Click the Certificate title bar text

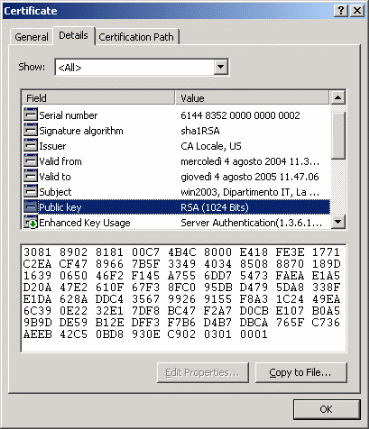click(x=30, y=11)
